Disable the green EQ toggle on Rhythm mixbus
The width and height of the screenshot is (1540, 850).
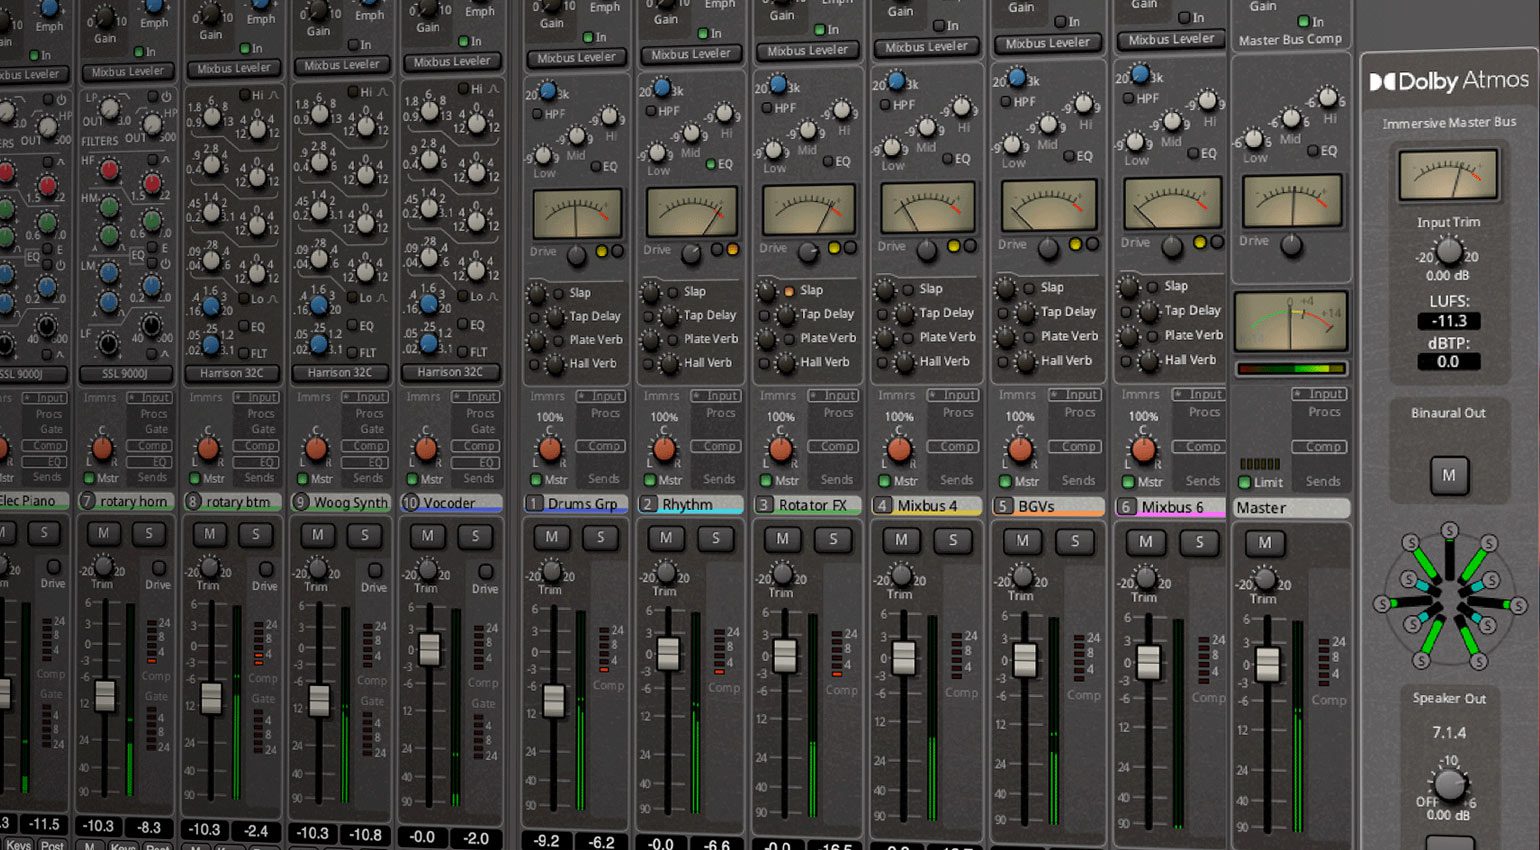[711, 164]
